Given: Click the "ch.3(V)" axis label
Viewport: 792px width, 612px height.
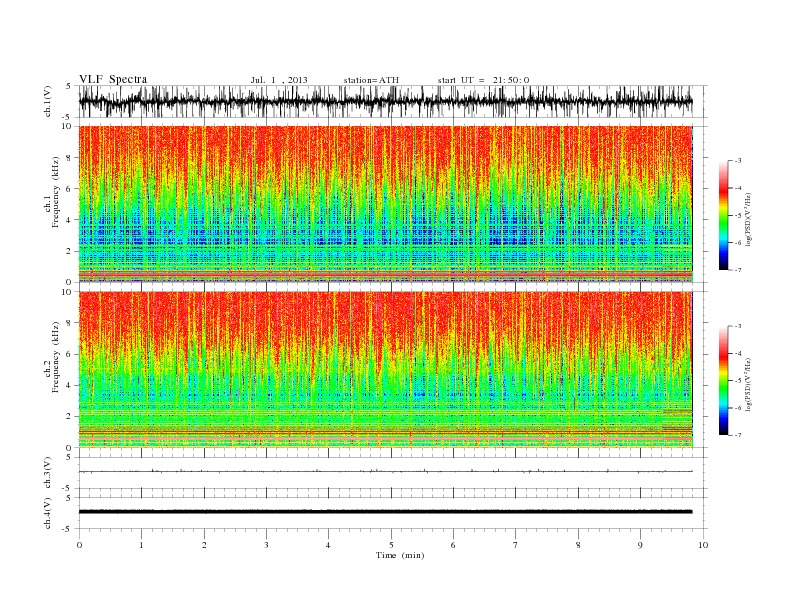Looking at the screenshot, I should tap(48, 473).
